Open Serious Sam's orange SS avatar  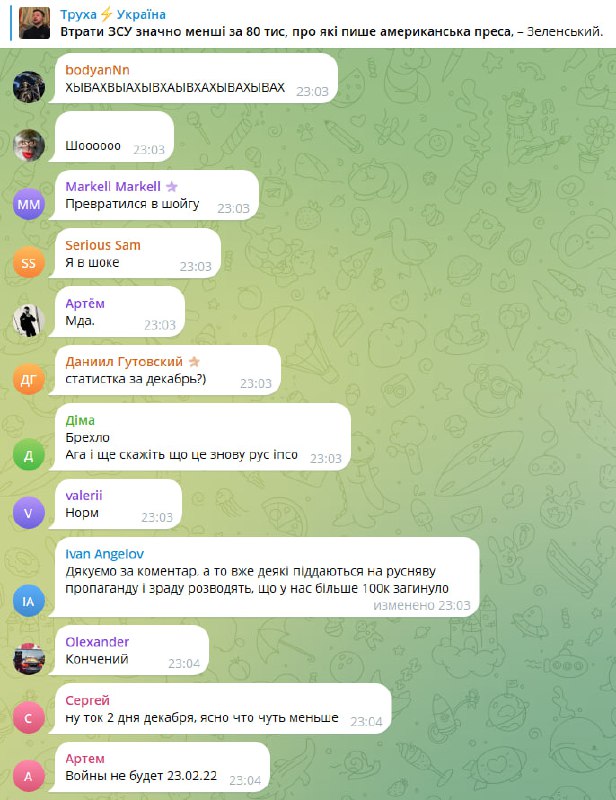coord(29,262)
